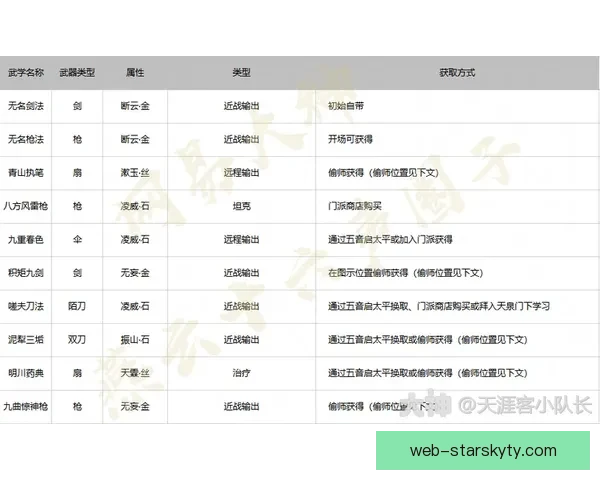Click weapon type 扇 in 明川药典 row
The width and height of the screenshot is (600, 480).
[x=77, y=373]
